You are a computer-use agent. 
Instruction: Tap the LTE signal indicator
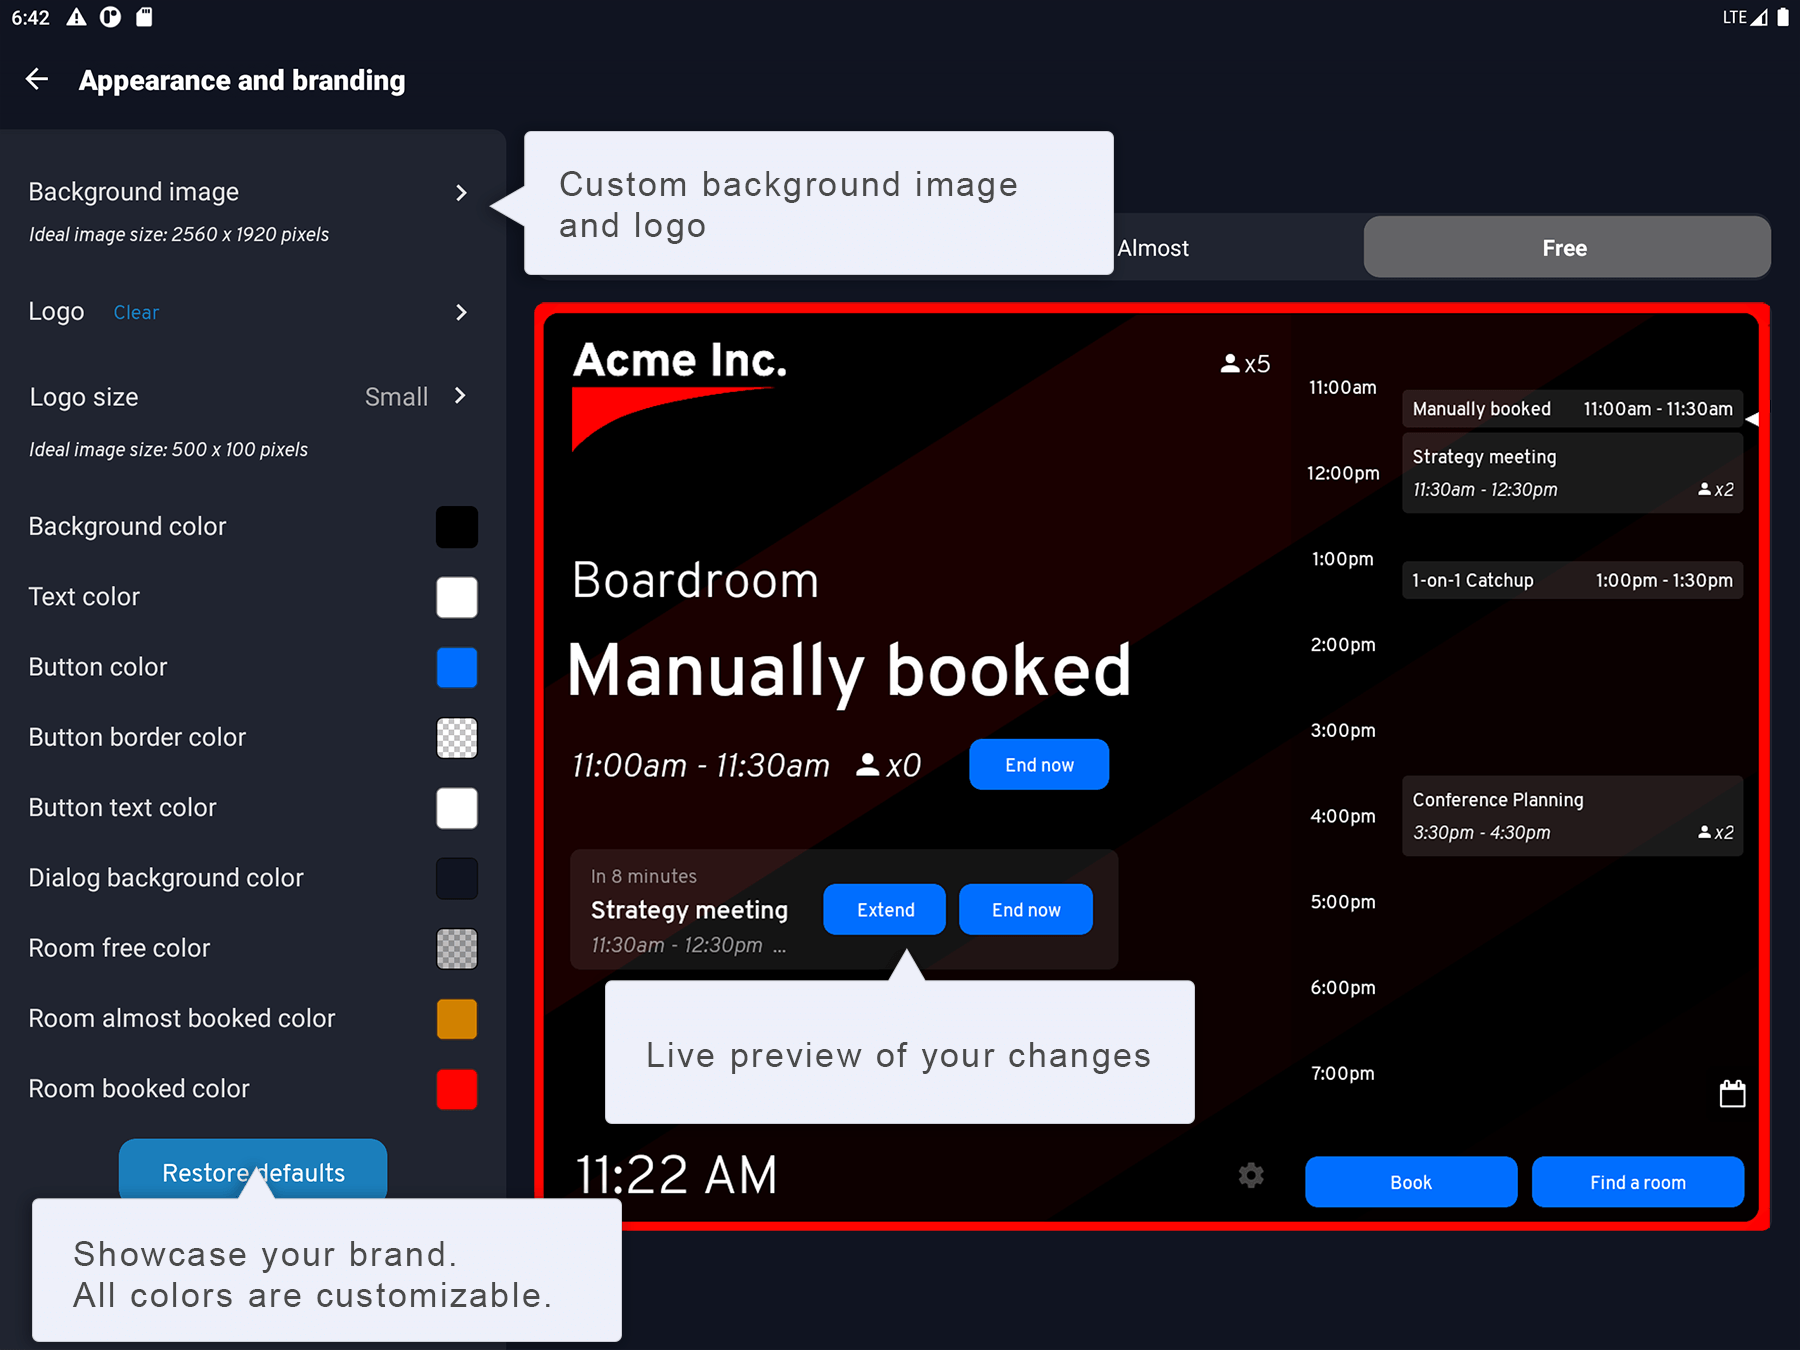tap(1745, 17)
